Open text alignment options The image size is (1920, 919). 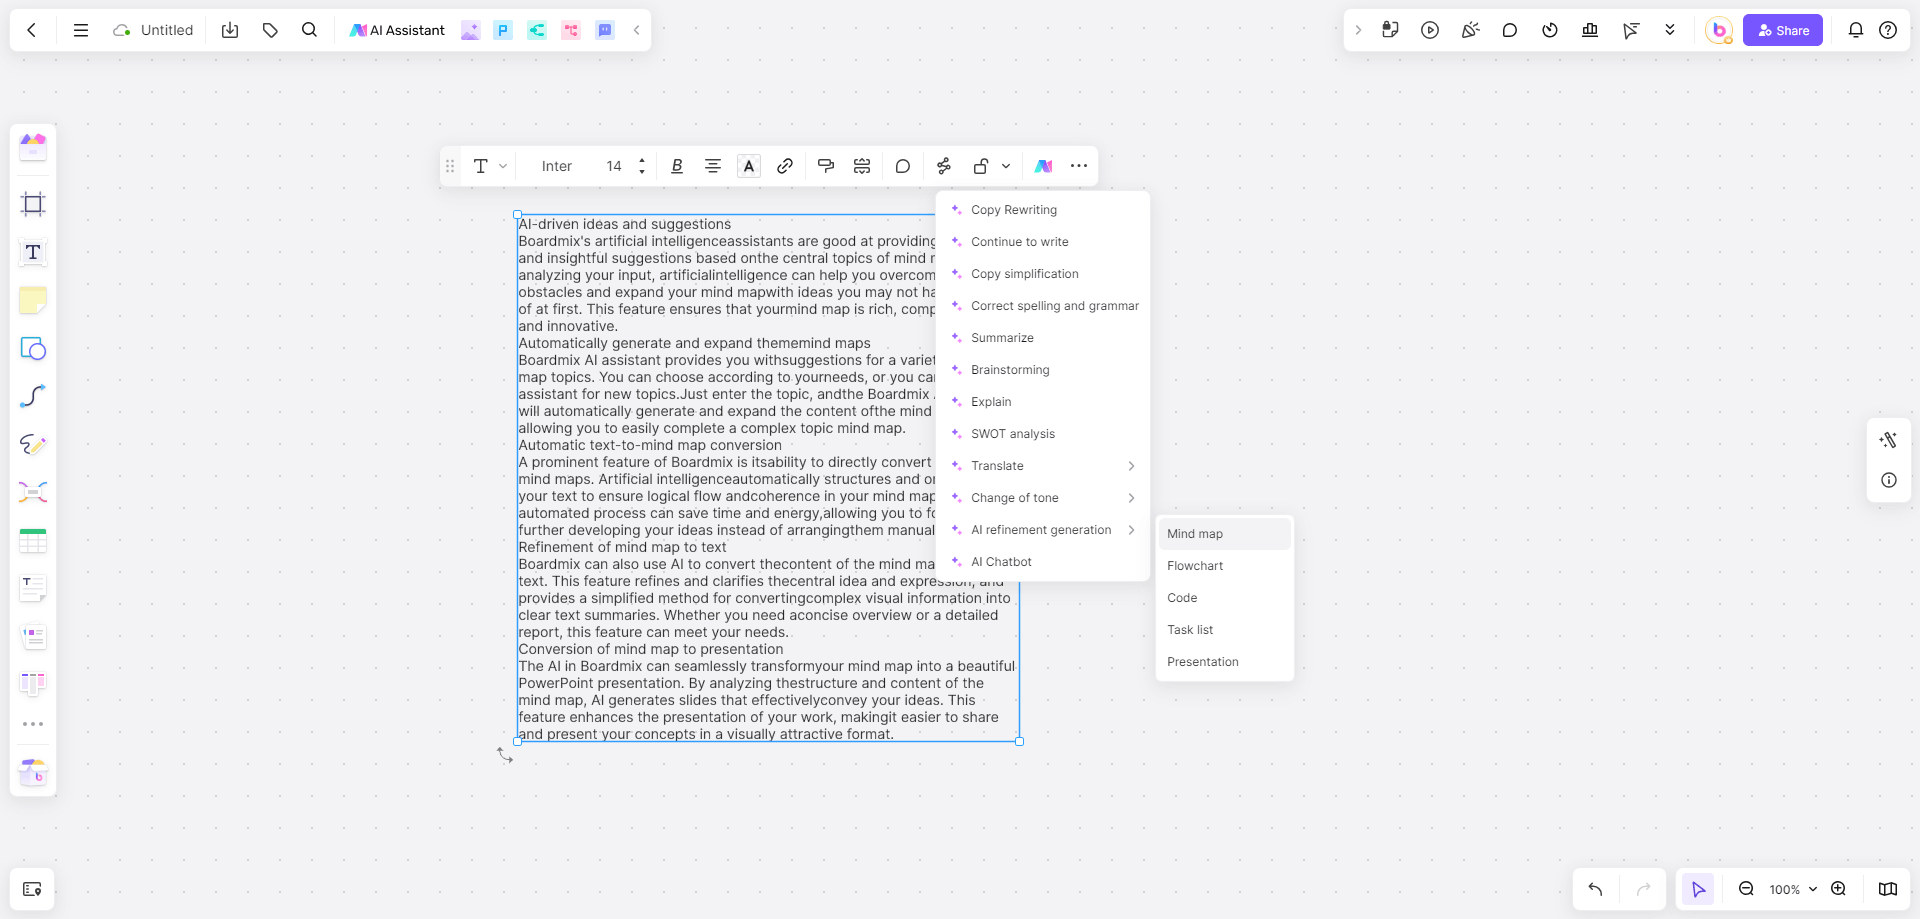713,166
